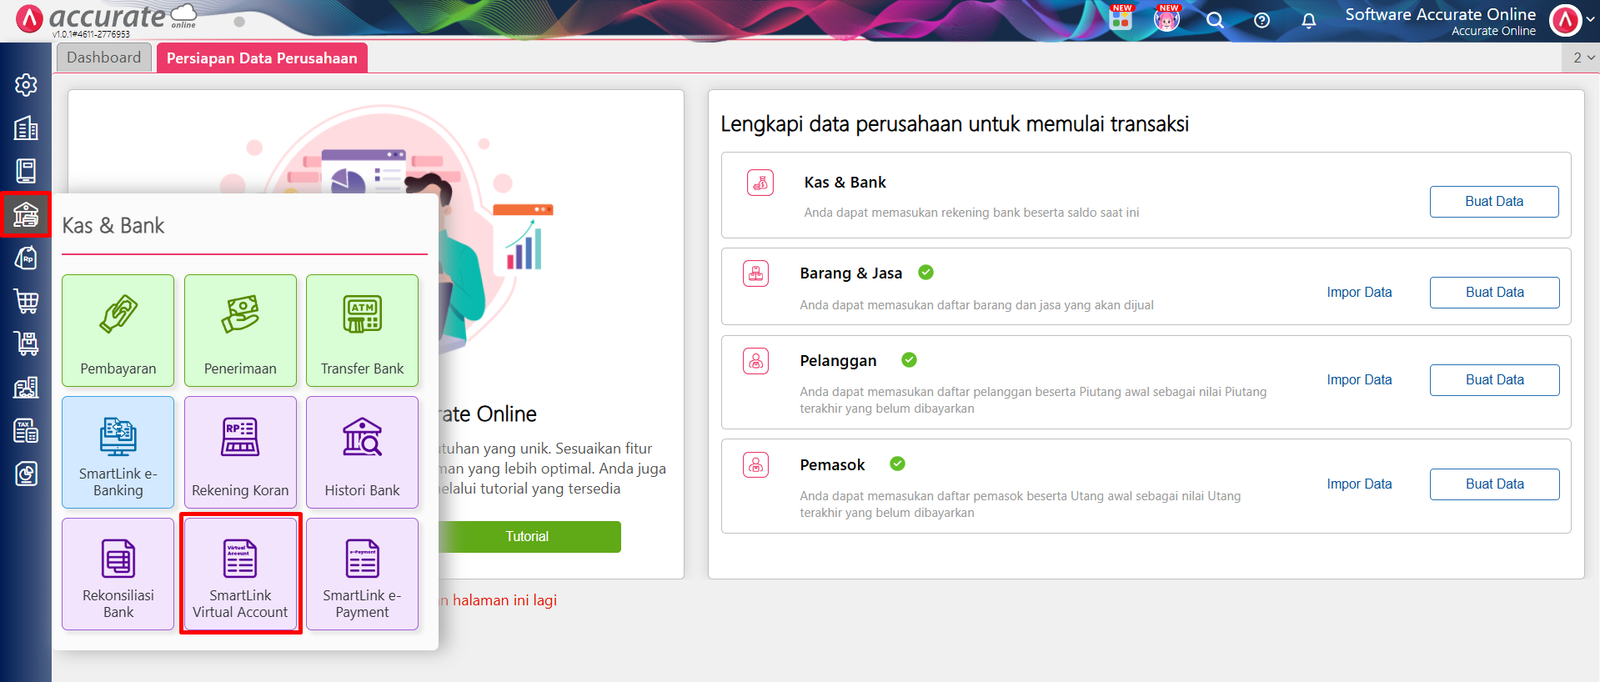Image resolution: width=1600 pixels, height=682 pixels.
Task: Open the Purchase shopping cart sidebar icon
Action: pyautogui.click(x=26, y=300)
